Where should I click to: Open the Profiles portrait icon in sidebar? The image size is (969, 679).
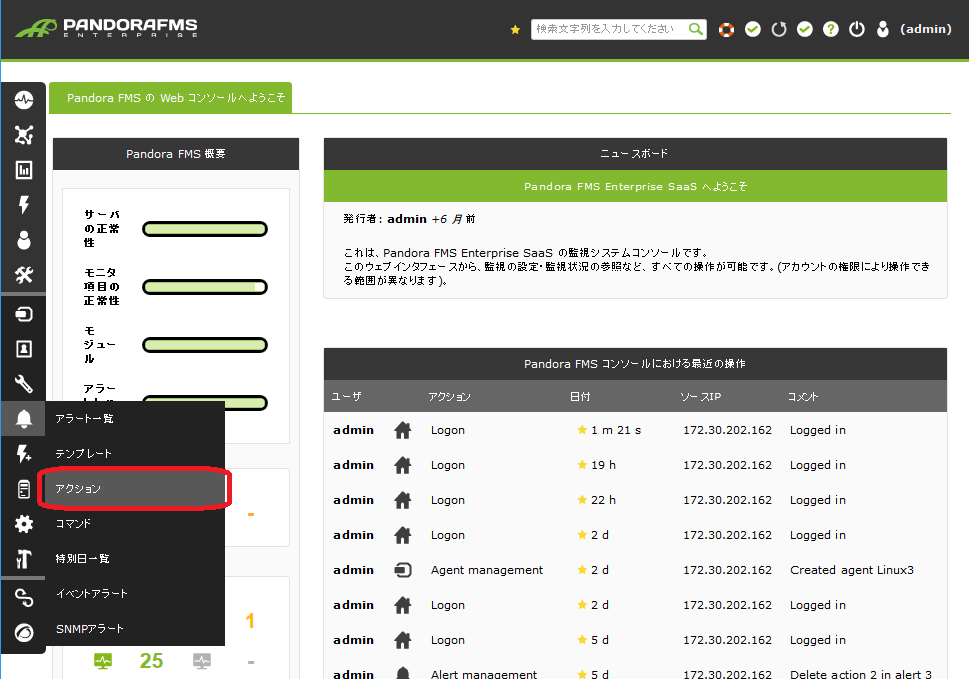point(23,349)
